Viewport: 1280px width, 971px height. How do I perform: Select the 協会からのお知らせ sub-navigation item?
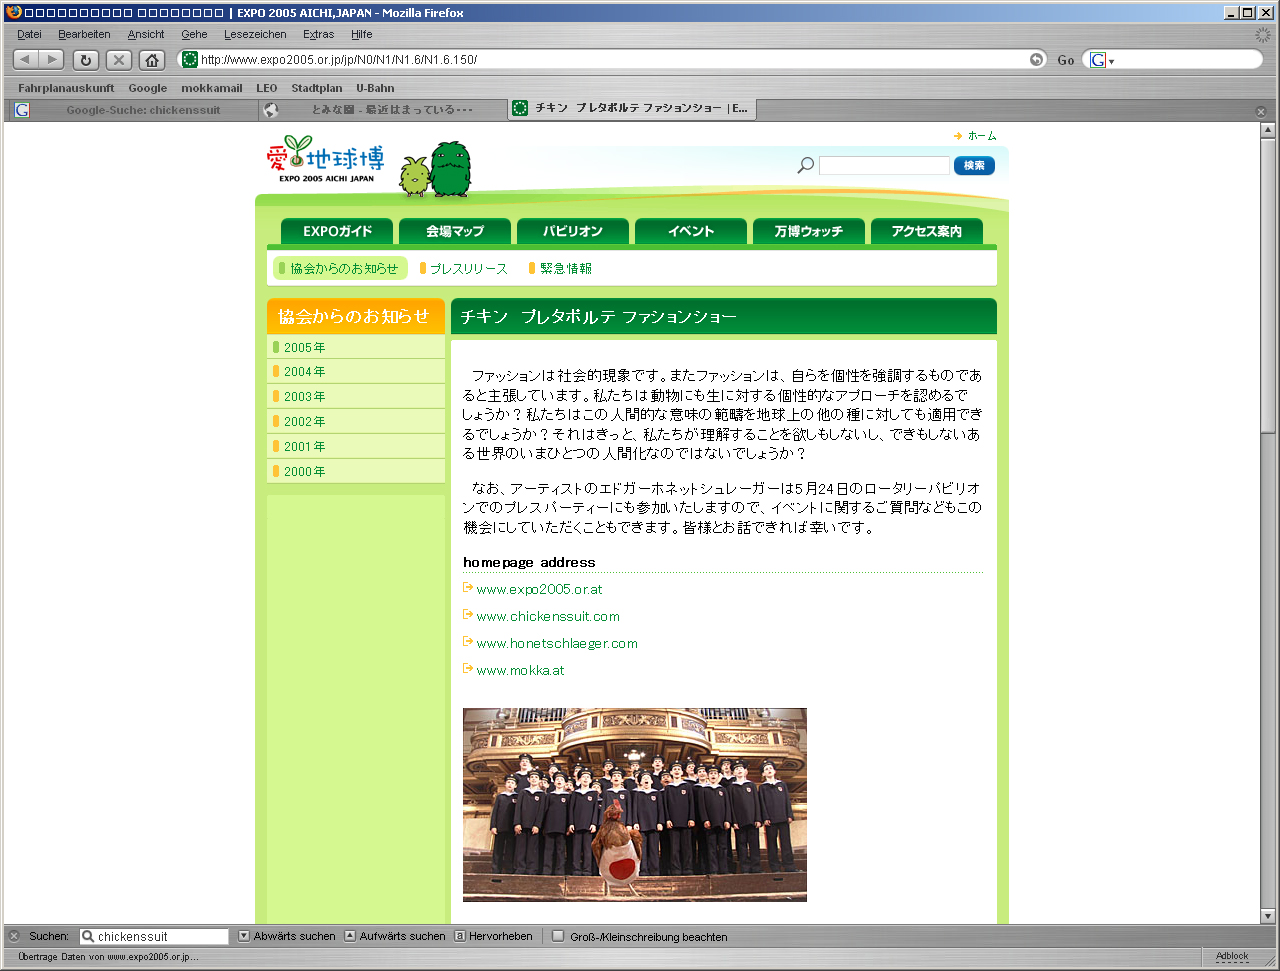[340, 268]
